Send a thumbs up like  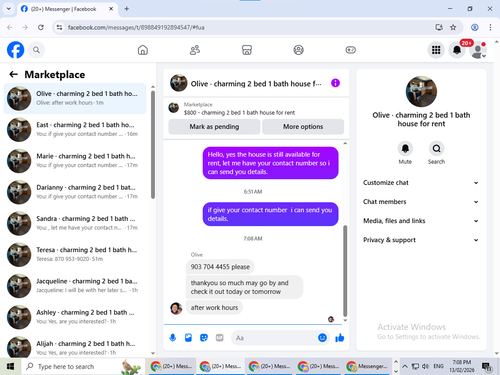point(340,338)
